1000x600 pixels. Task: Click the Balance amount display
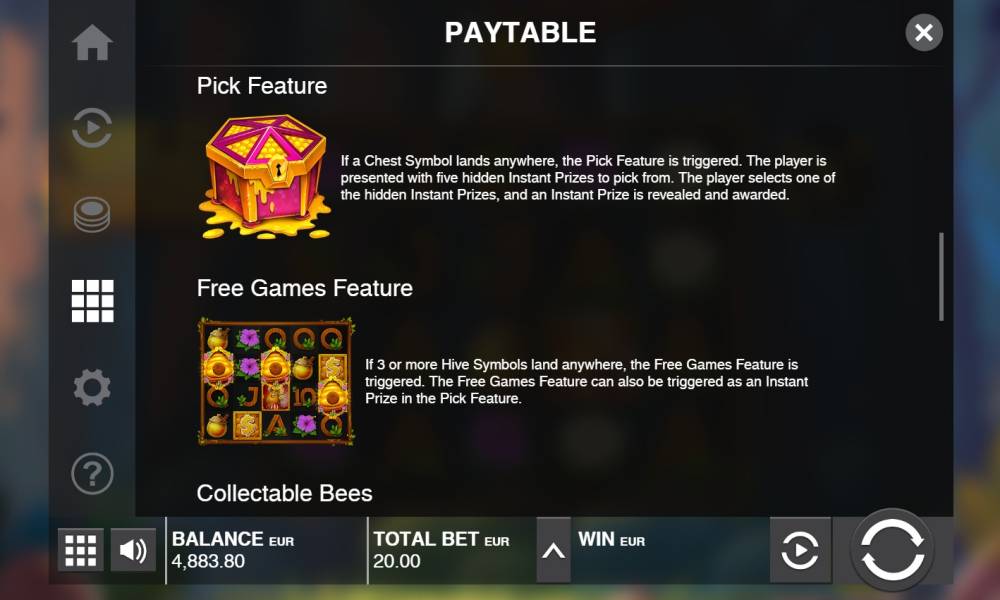tap(208, 562)
